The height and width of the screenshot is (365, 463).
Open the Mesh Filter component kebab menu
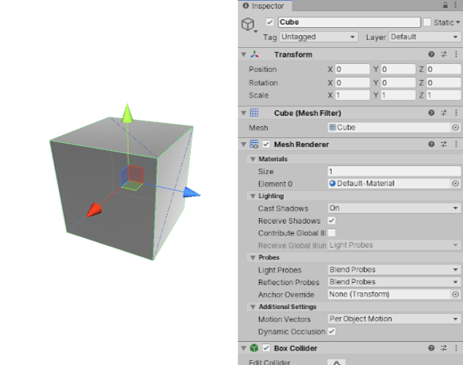click(456, 113)
